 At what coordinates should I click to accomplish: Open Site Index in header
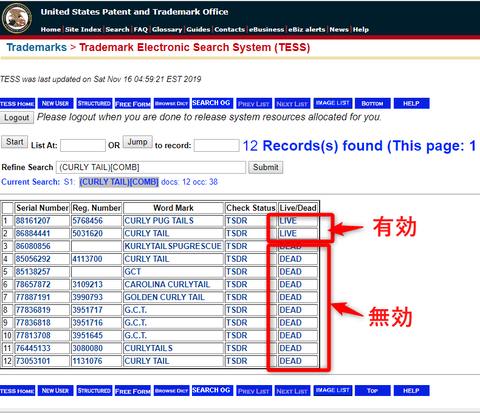(x=83, y=30)
